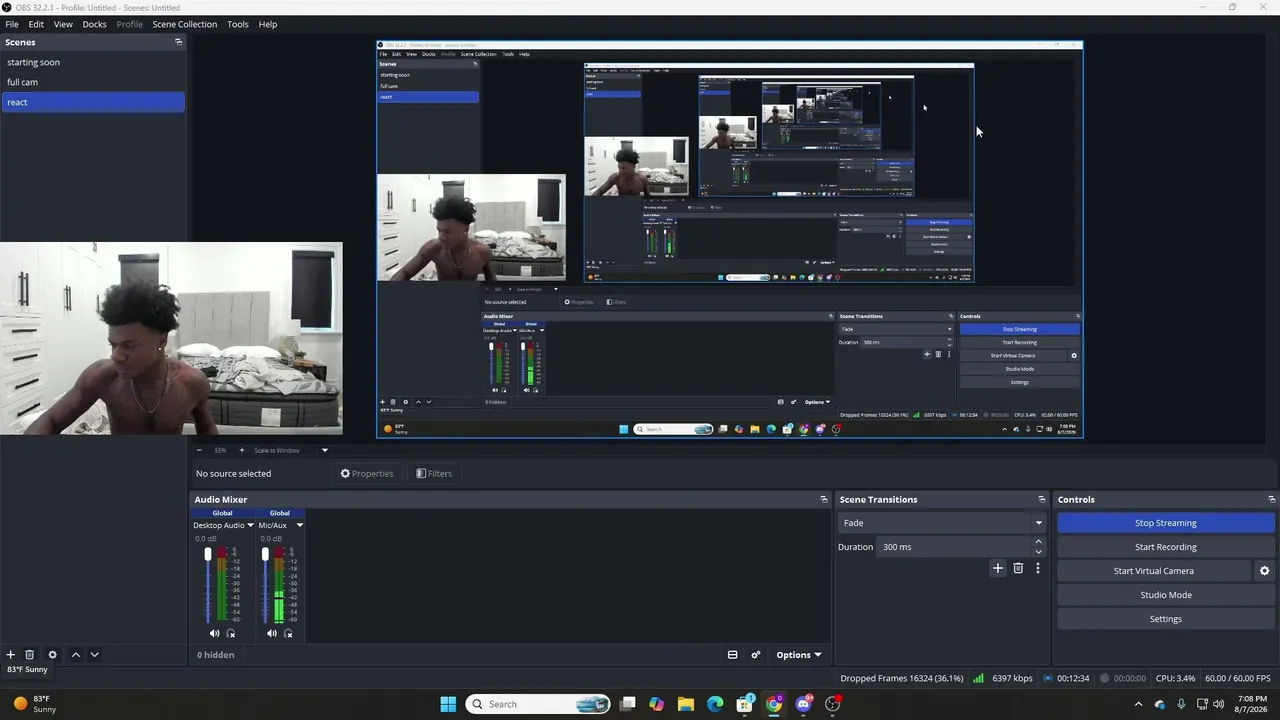Mute the Mic/Aux channel
The height and width of the screenshot is (720, 1280).
[x=271, y=633]
